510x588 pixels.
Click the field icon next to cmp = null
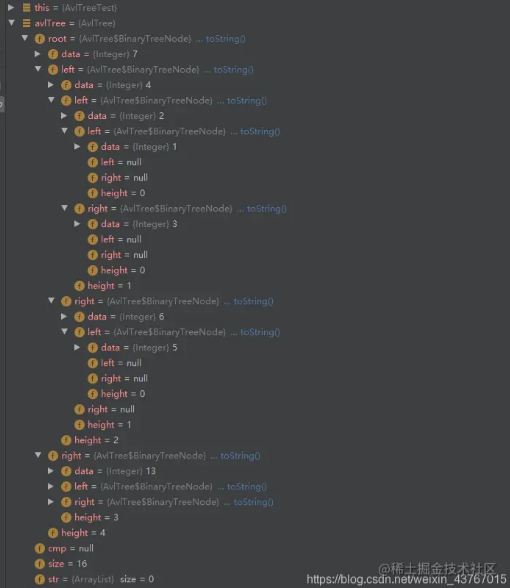point(40,549)
